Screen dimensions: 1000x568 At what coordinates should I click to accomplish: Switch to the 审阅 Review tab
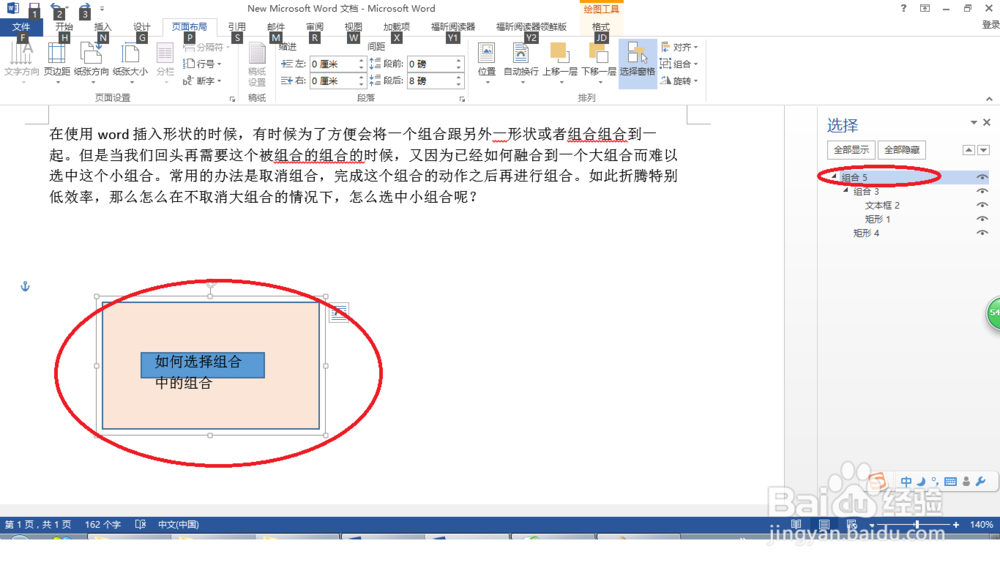pos(314,27)
